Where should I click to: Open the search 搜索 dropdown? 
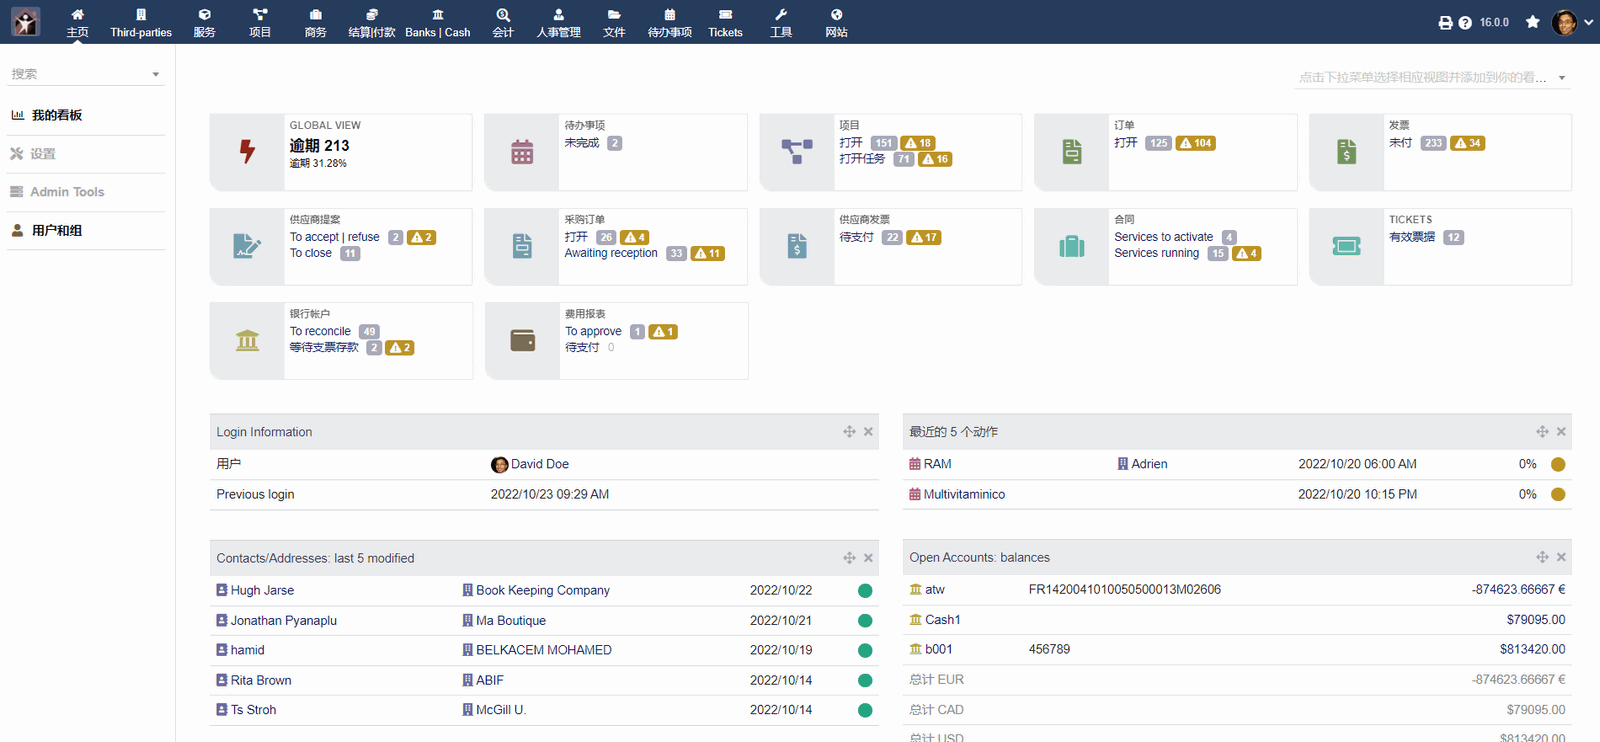coord(85,74)
